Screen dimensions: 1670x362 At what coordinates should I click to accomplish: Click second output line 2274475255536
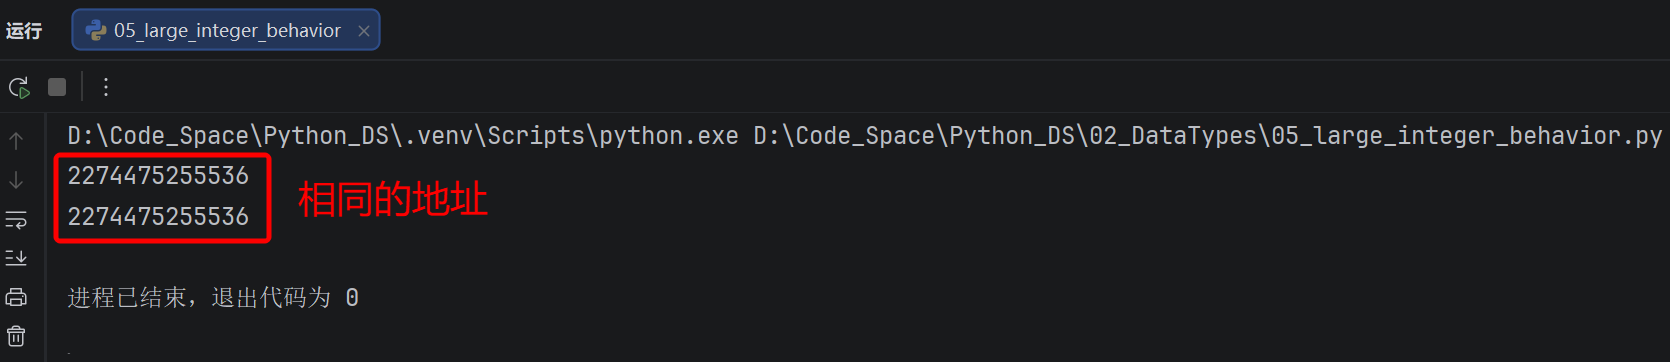tap(158, 216)
